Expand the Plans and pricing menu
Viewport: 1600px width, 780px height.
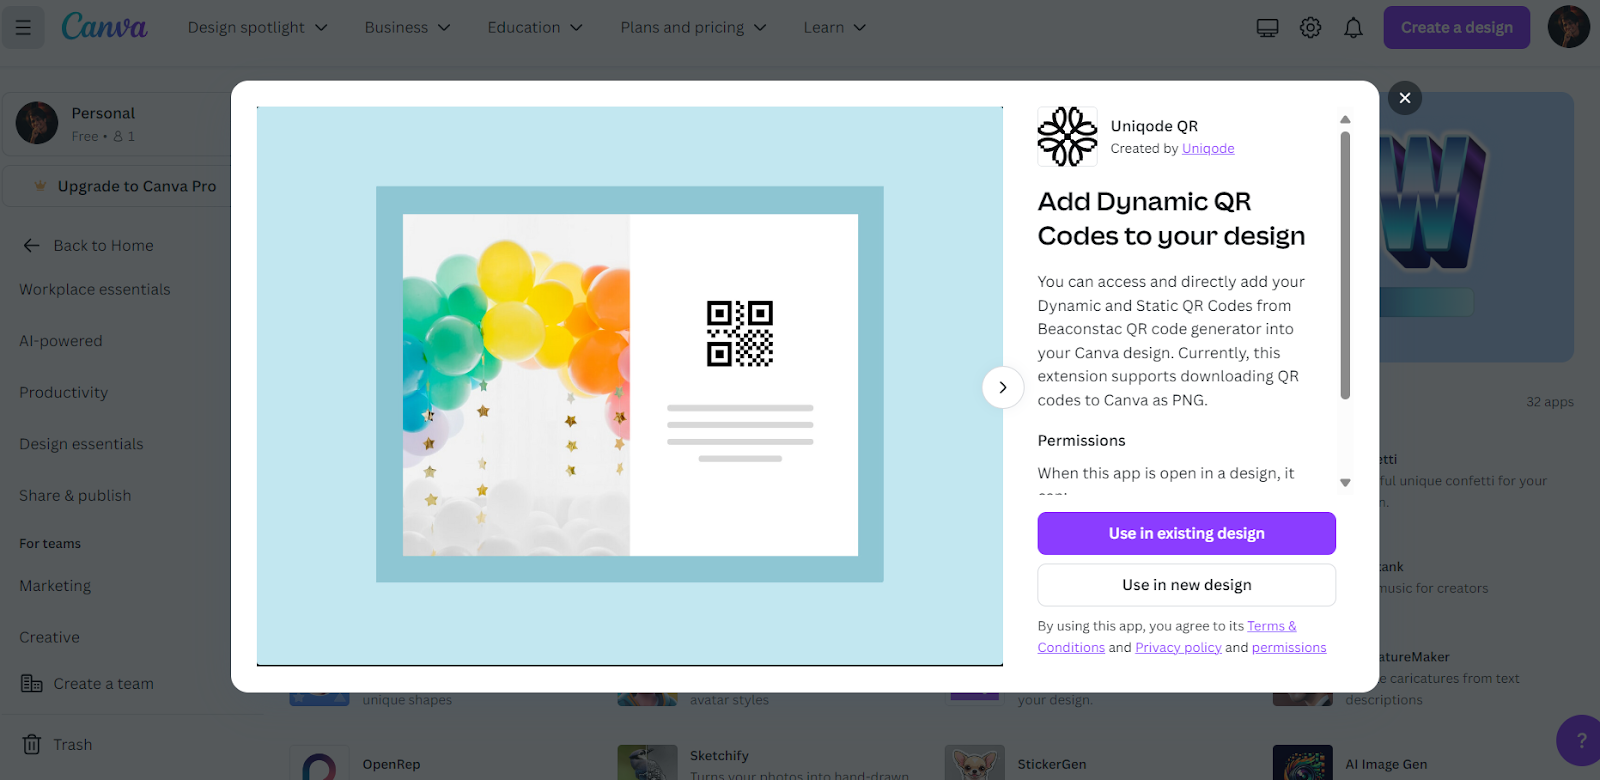pos(693,28)
